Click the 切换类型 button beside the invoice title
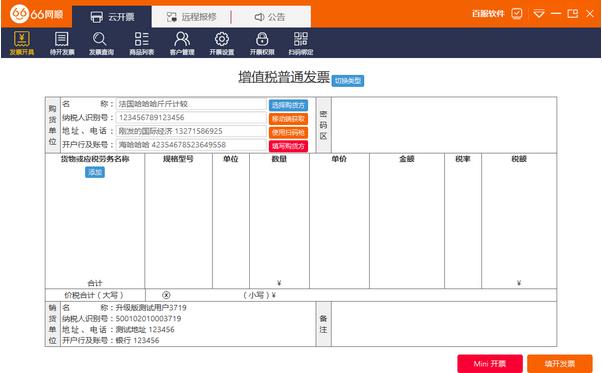Image resolution: width=602 pixels, height=373 pixels. coord(347,81)
